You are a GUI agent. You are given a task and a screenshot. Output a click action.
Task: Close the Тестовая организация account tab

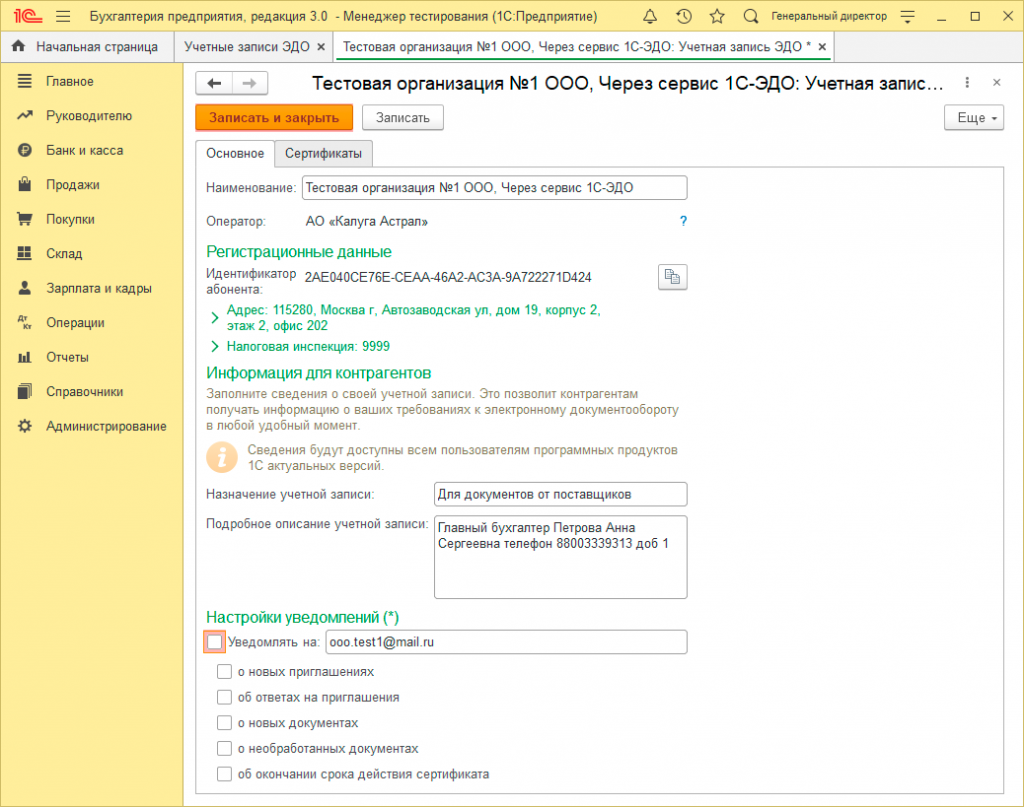822,47
